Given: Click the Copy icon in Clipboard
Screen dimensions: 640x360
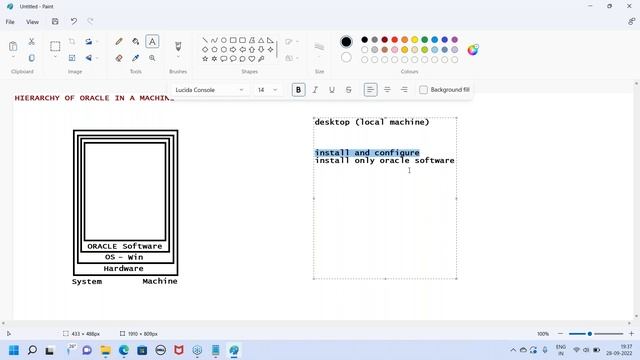Looking at the screenshot, I should pyautogui.click(x=31, y=58).
